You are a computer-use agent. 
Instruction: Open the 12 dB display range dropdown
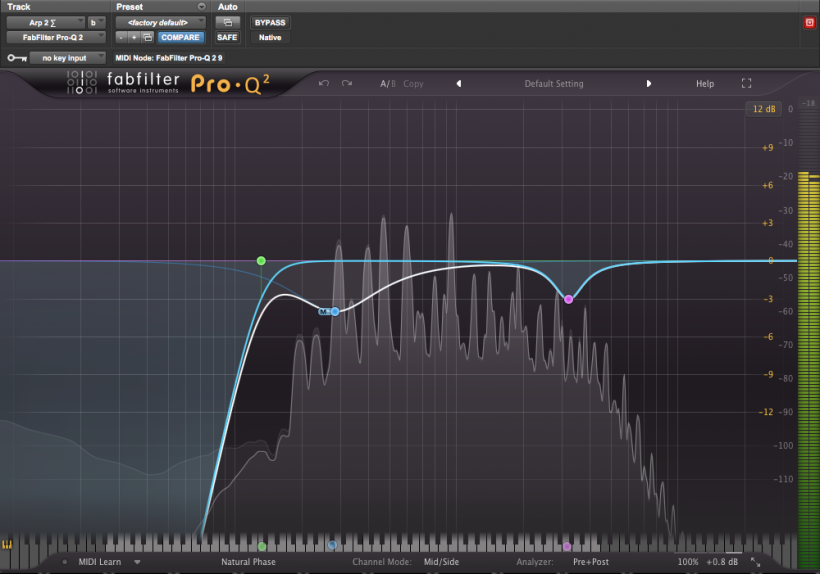764,109
